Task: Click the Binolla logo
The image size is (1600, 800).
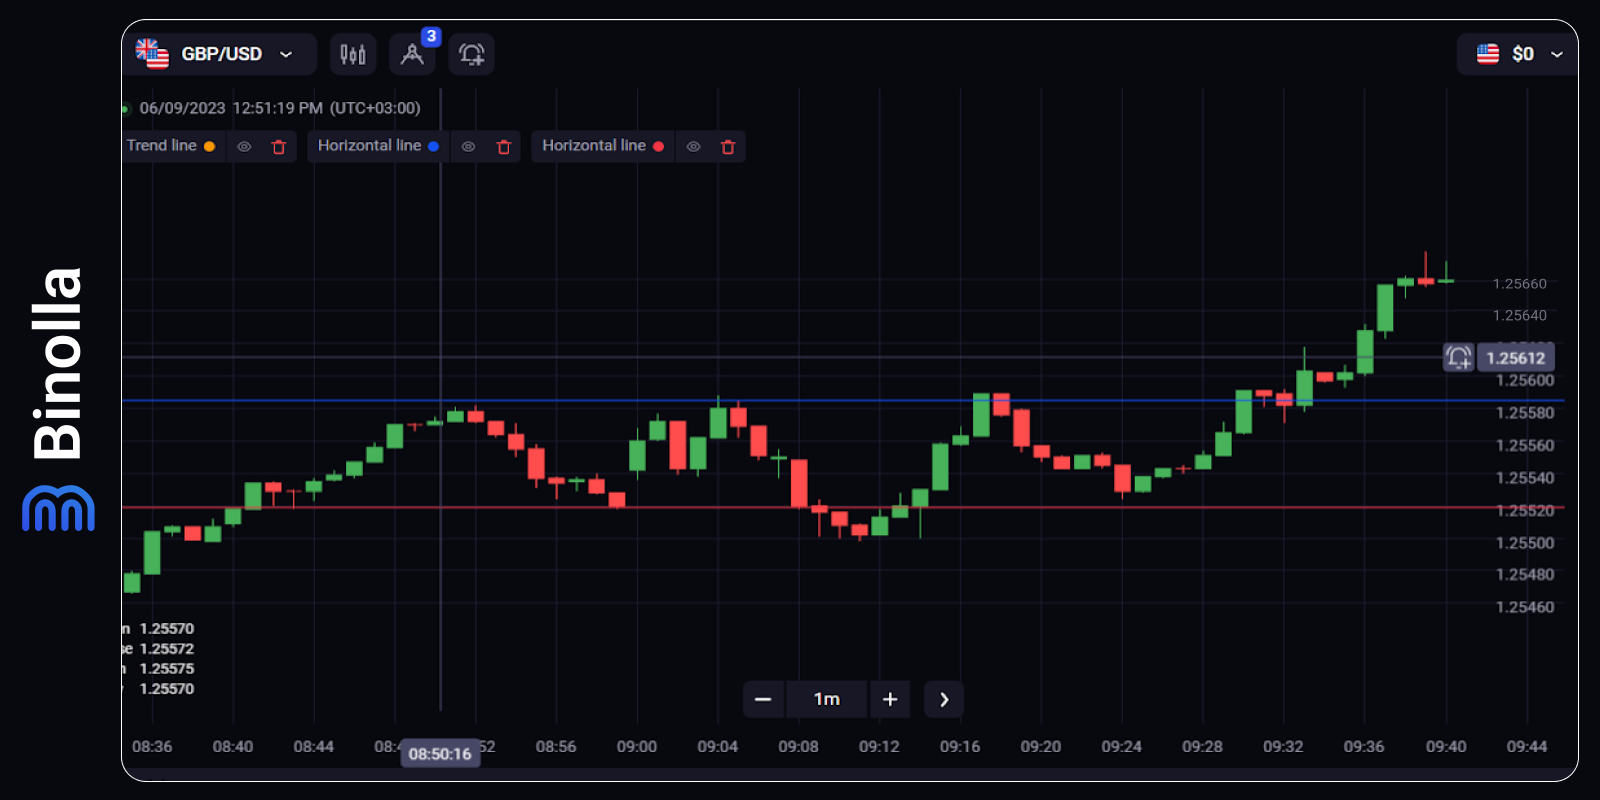Action: (x=58, y=400)
